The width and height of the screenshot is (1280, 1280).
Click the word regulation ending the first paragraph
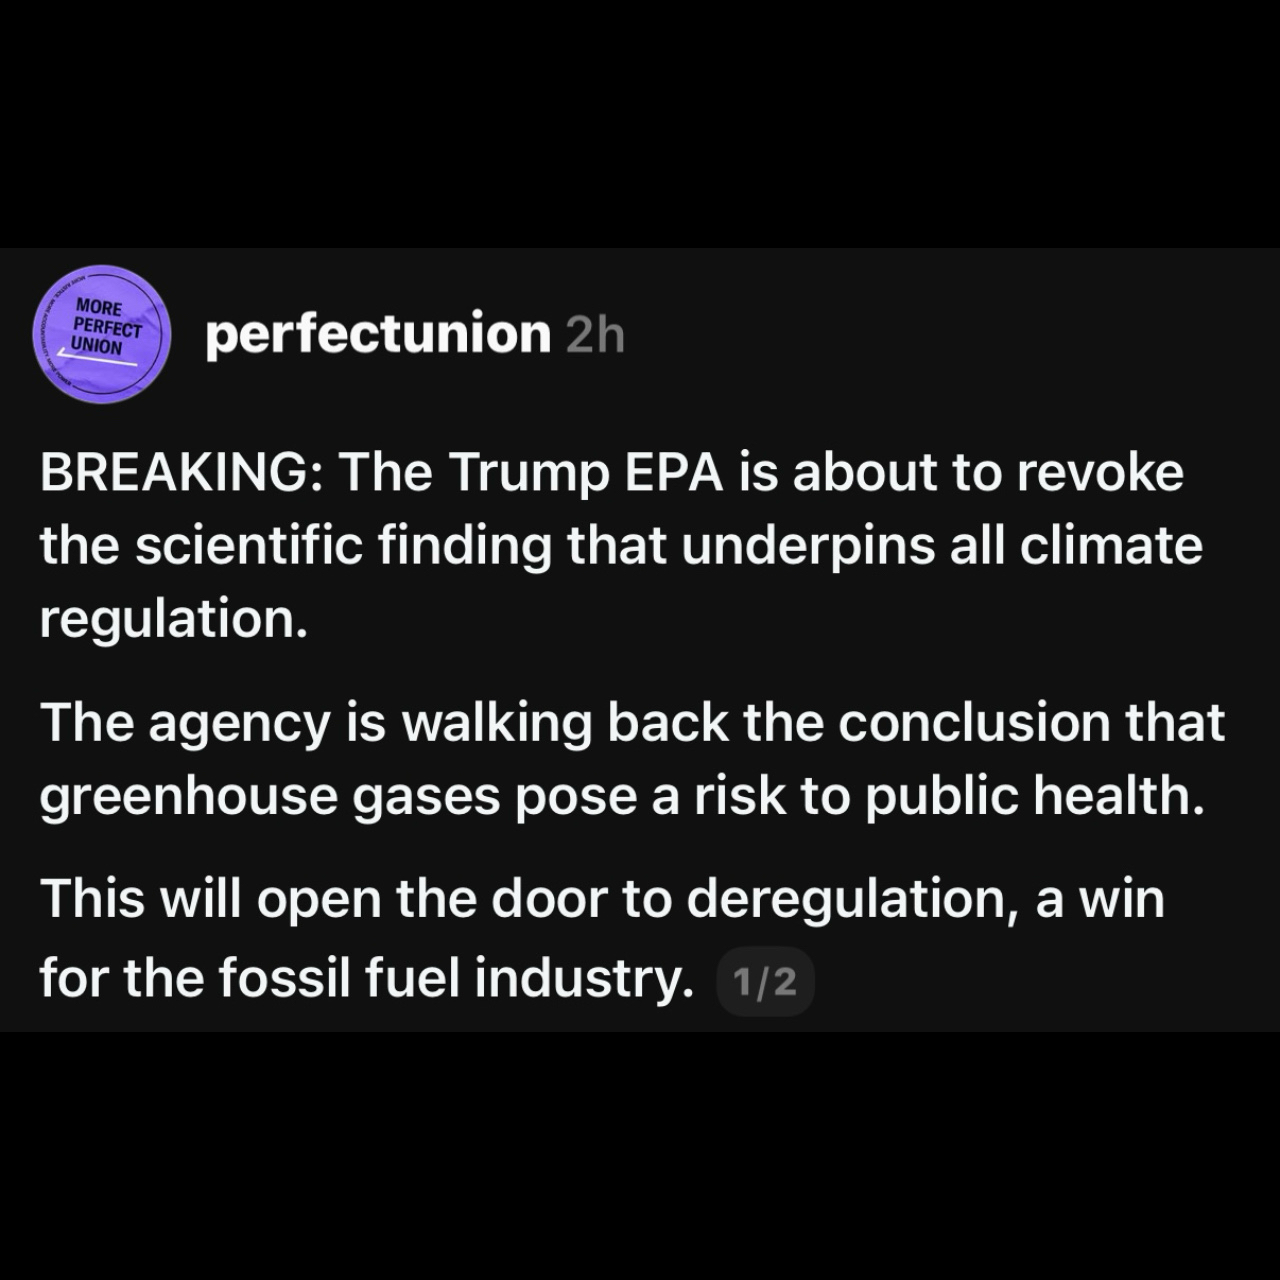point(170,619)
